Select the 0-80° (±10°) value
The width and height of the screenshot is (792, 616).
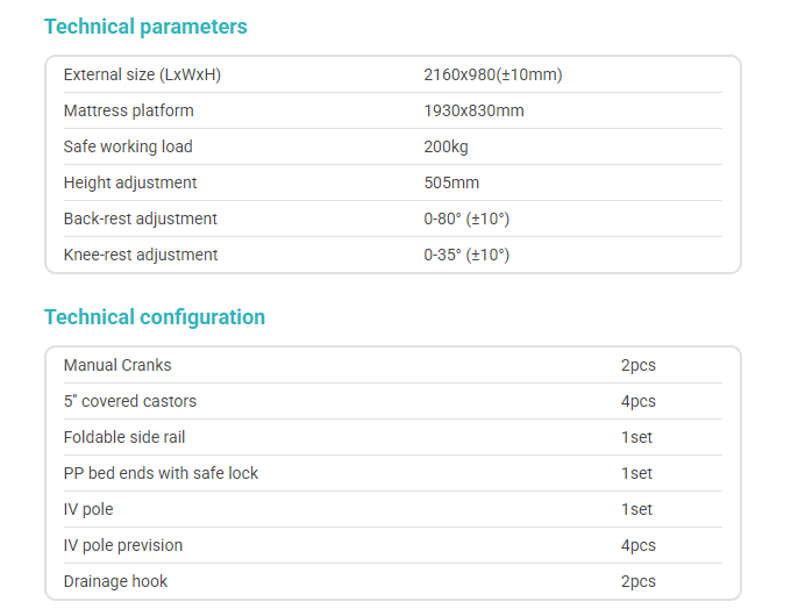[x=467, y=219]
